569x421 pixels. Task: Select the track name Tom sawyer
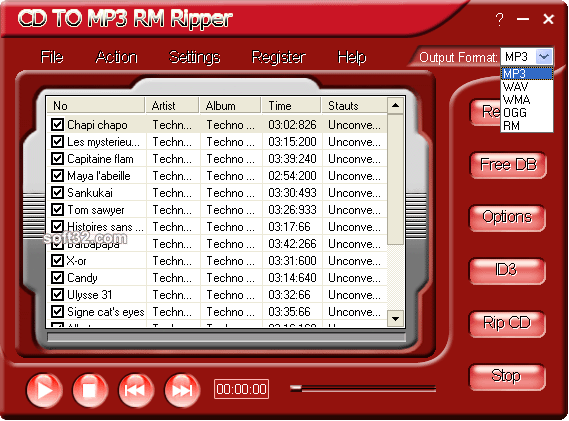96,210
